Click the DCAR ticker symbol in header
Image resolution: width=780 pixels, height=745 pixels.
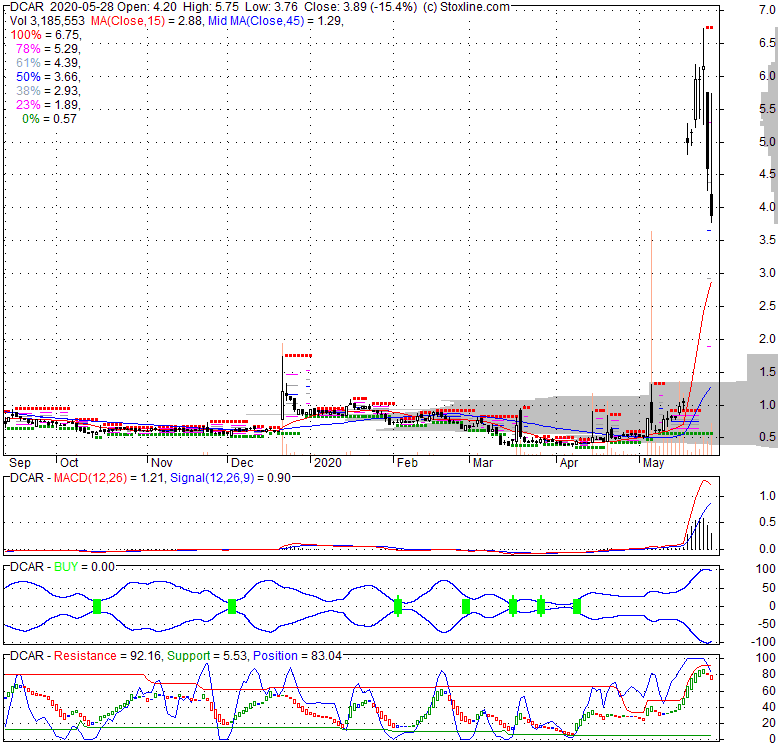pyautogui.click(x=27, y=7)
